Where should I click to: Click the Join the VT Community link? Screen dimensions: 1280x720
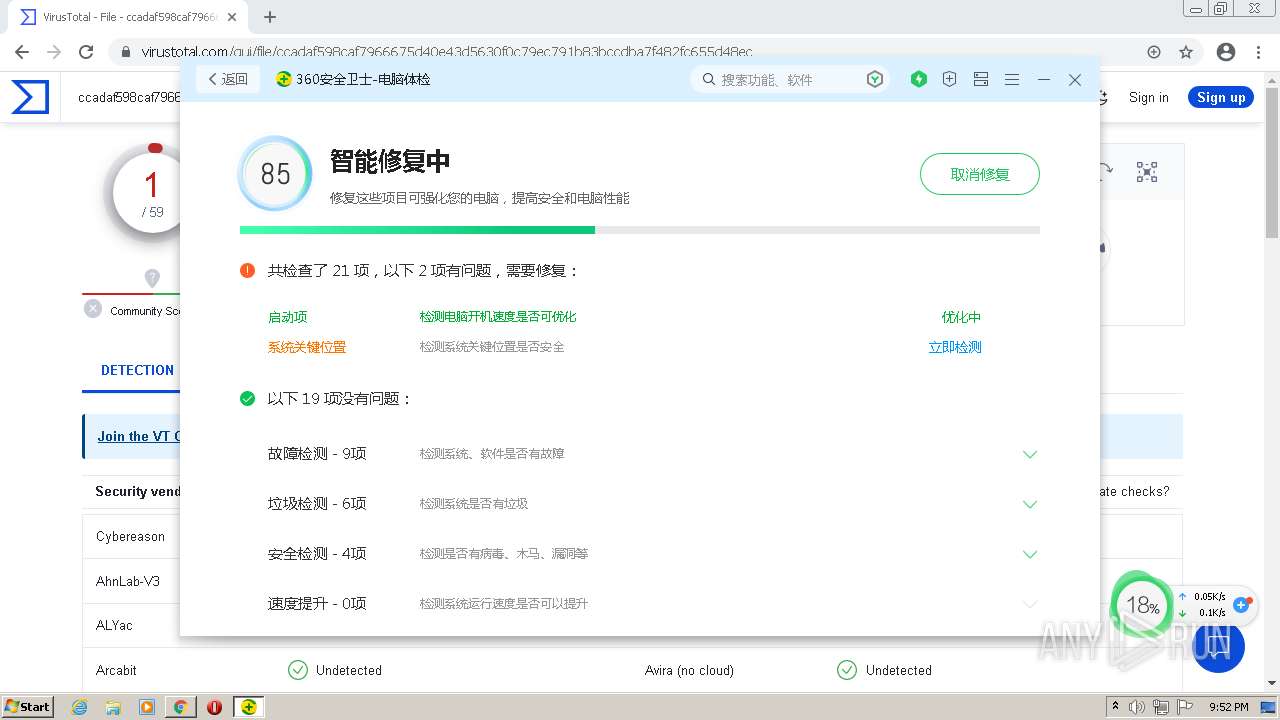[139, 436]
